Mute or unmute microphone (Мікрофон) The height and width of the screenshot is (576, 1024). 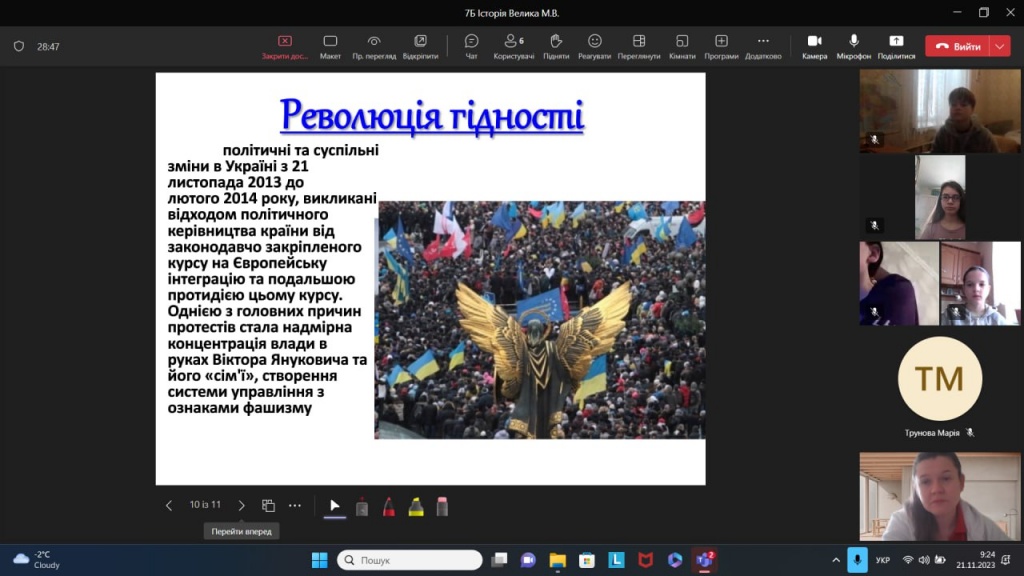pos(854,46)
